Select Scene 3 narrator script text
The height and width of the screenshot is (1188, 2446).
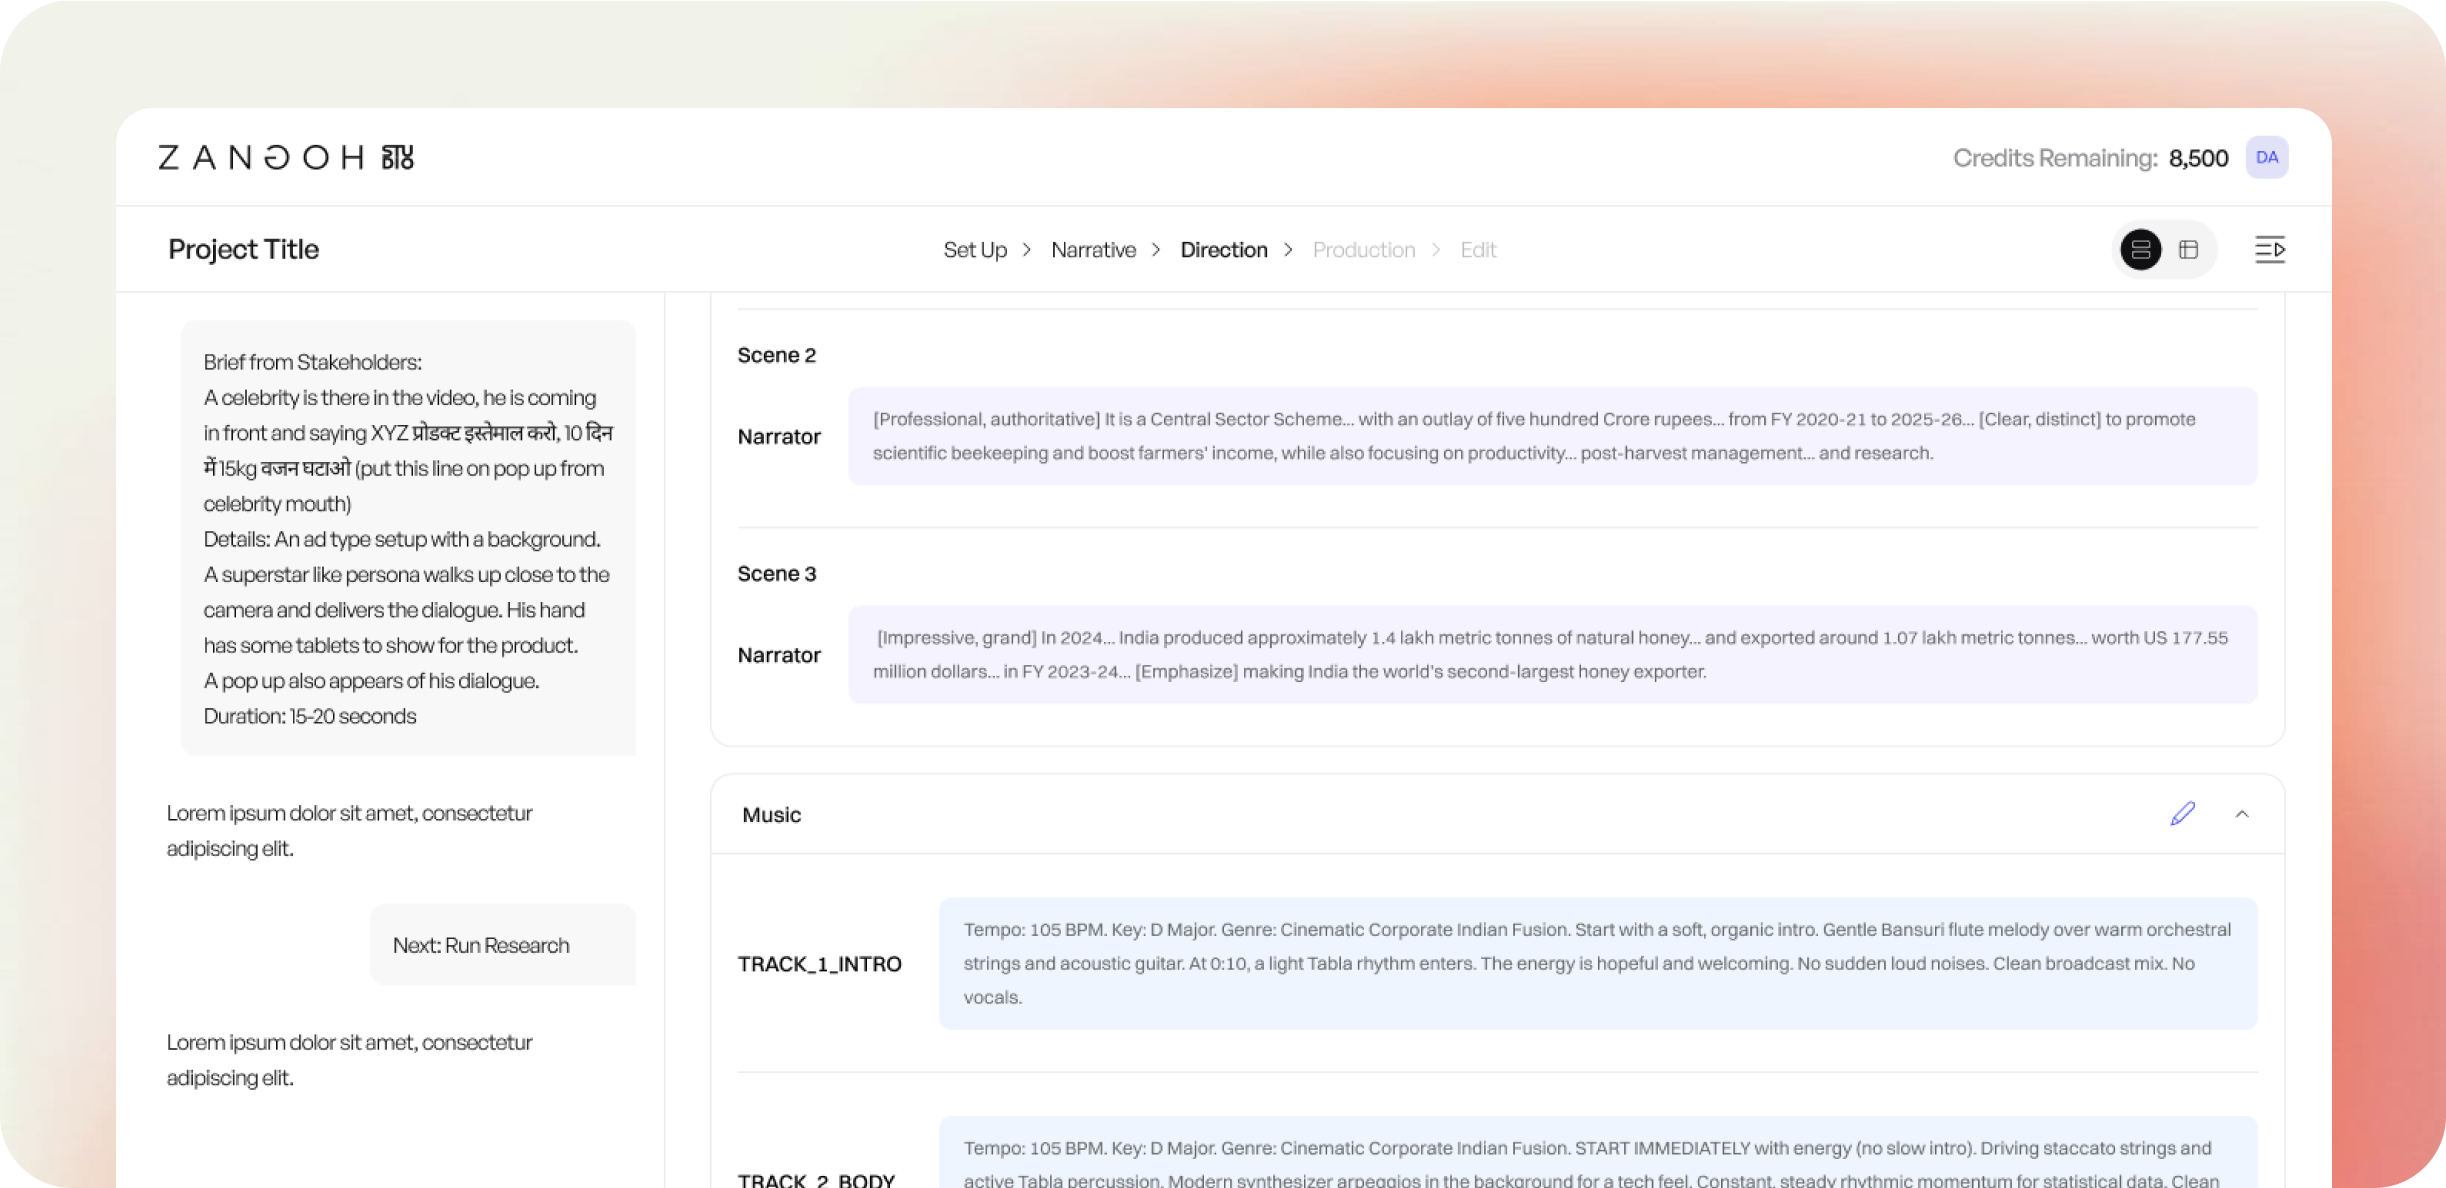pyautogui.click(x=1552, y=654)
